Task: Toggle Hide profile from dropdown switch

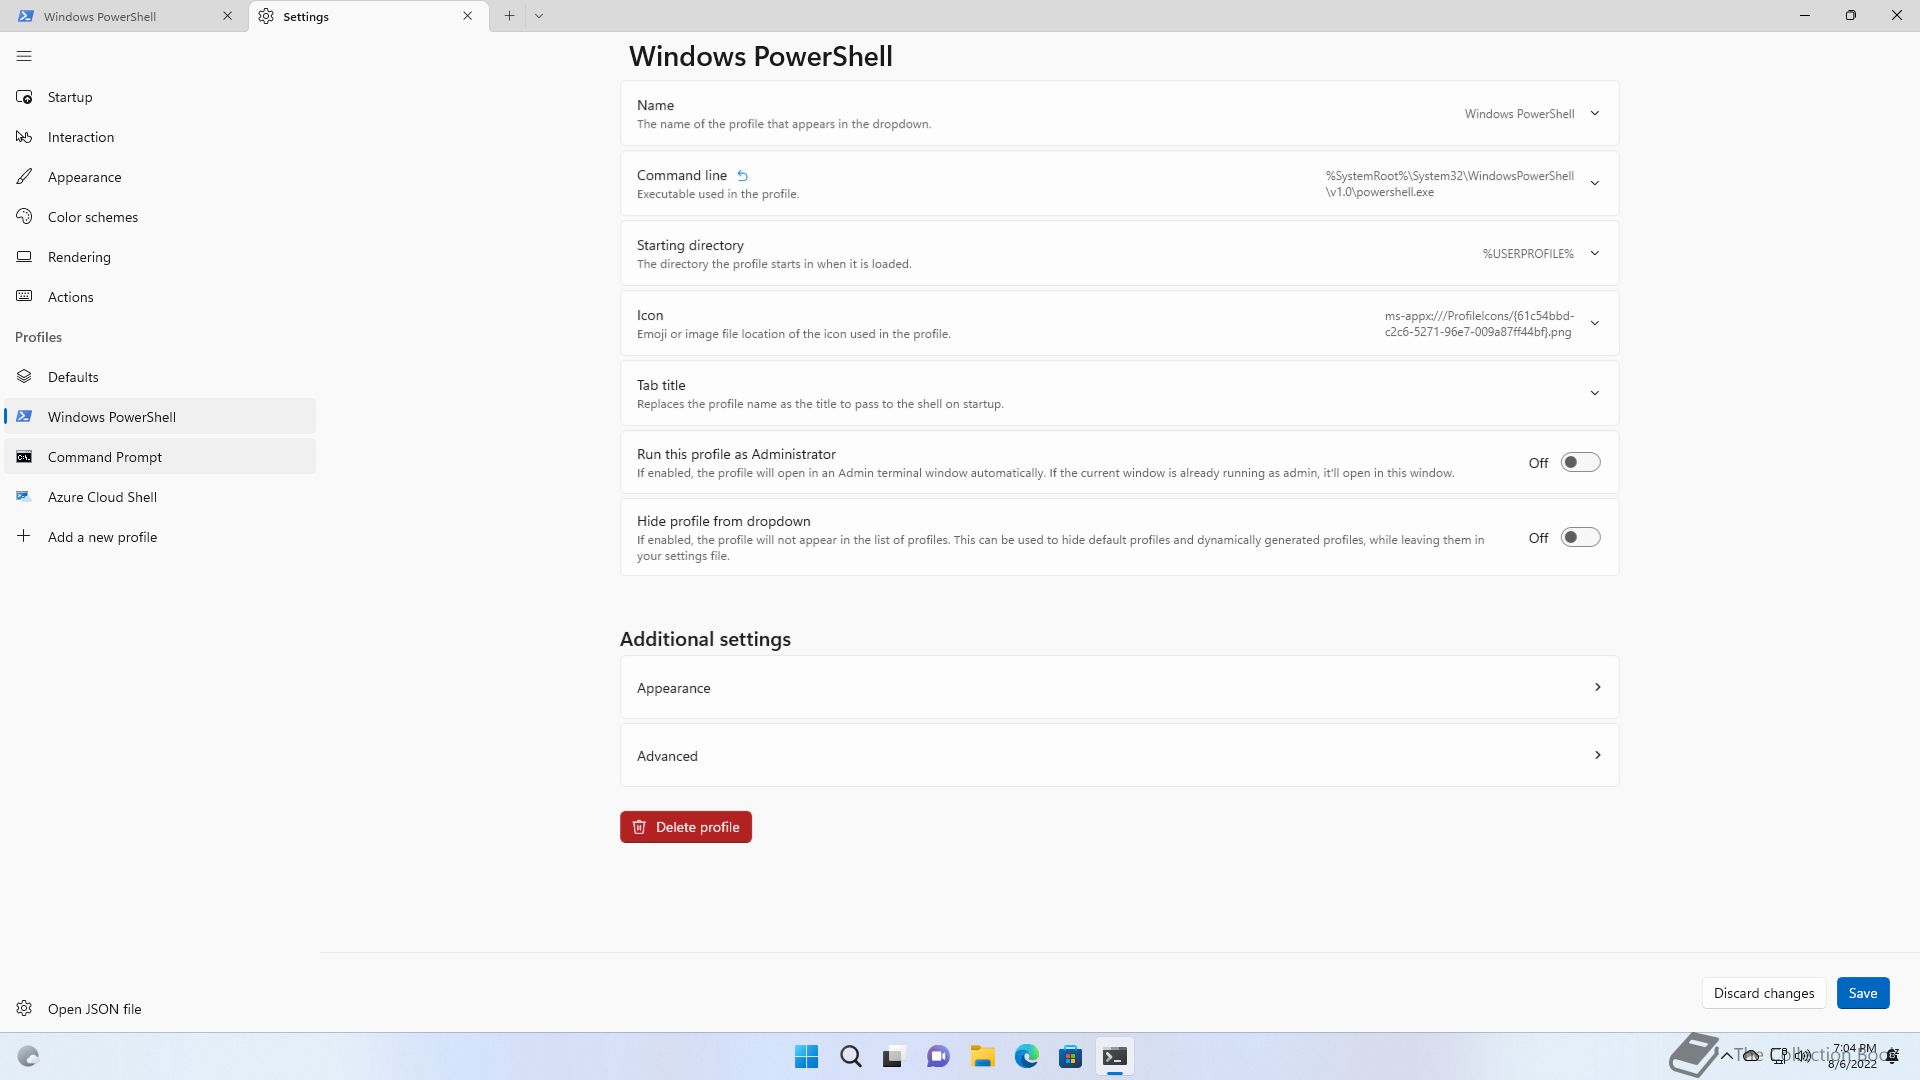Action: click(x=1580, y=537)
